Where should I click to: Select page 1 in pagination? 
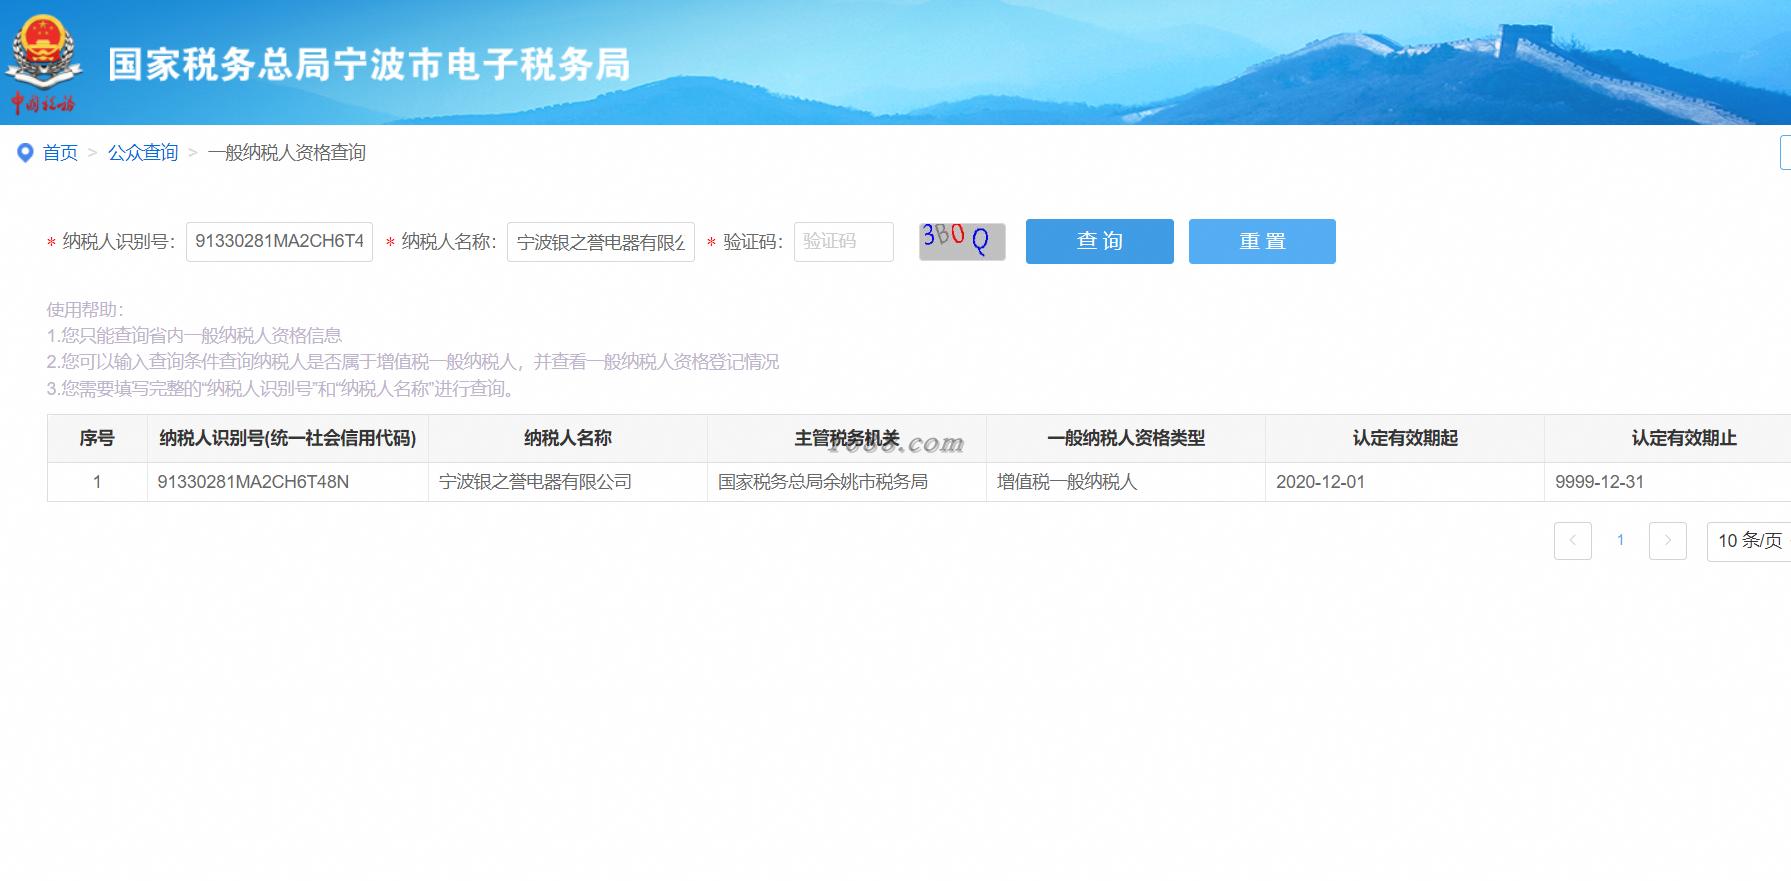point(1620,541)
